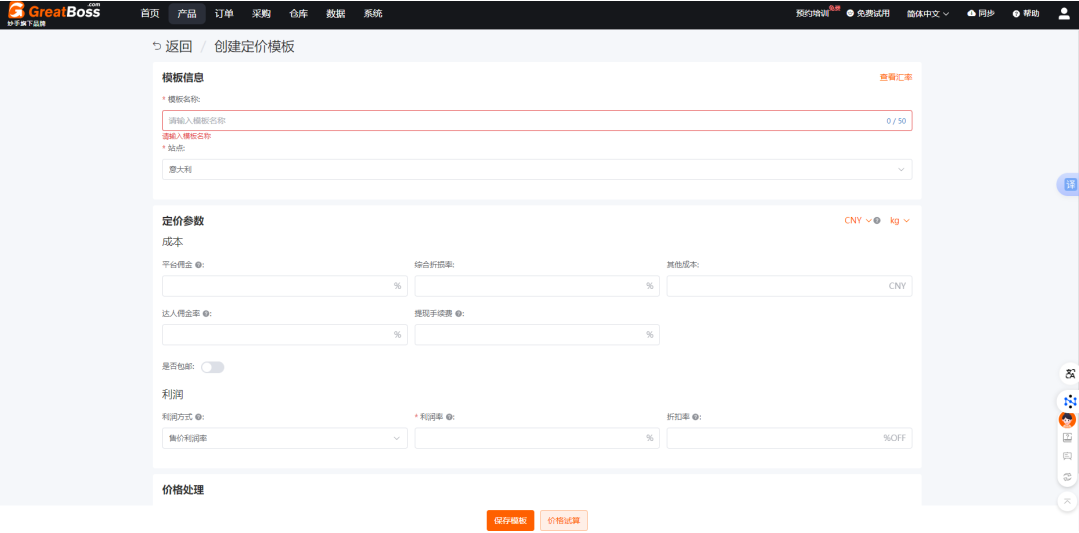Expand the 站点 dropdown showing 意大利

point(536,170)
